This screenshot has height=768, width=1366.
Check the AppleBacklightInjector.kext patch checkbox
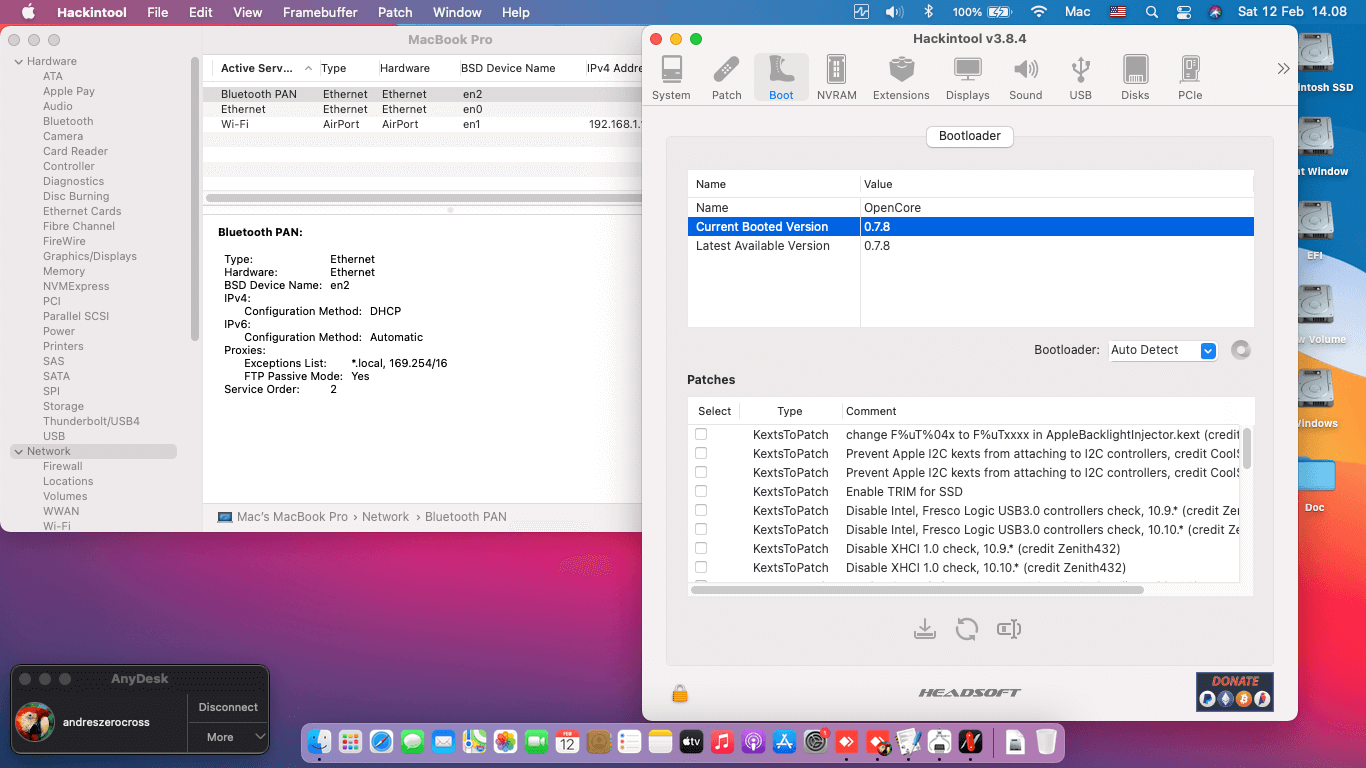click(701, 434)
